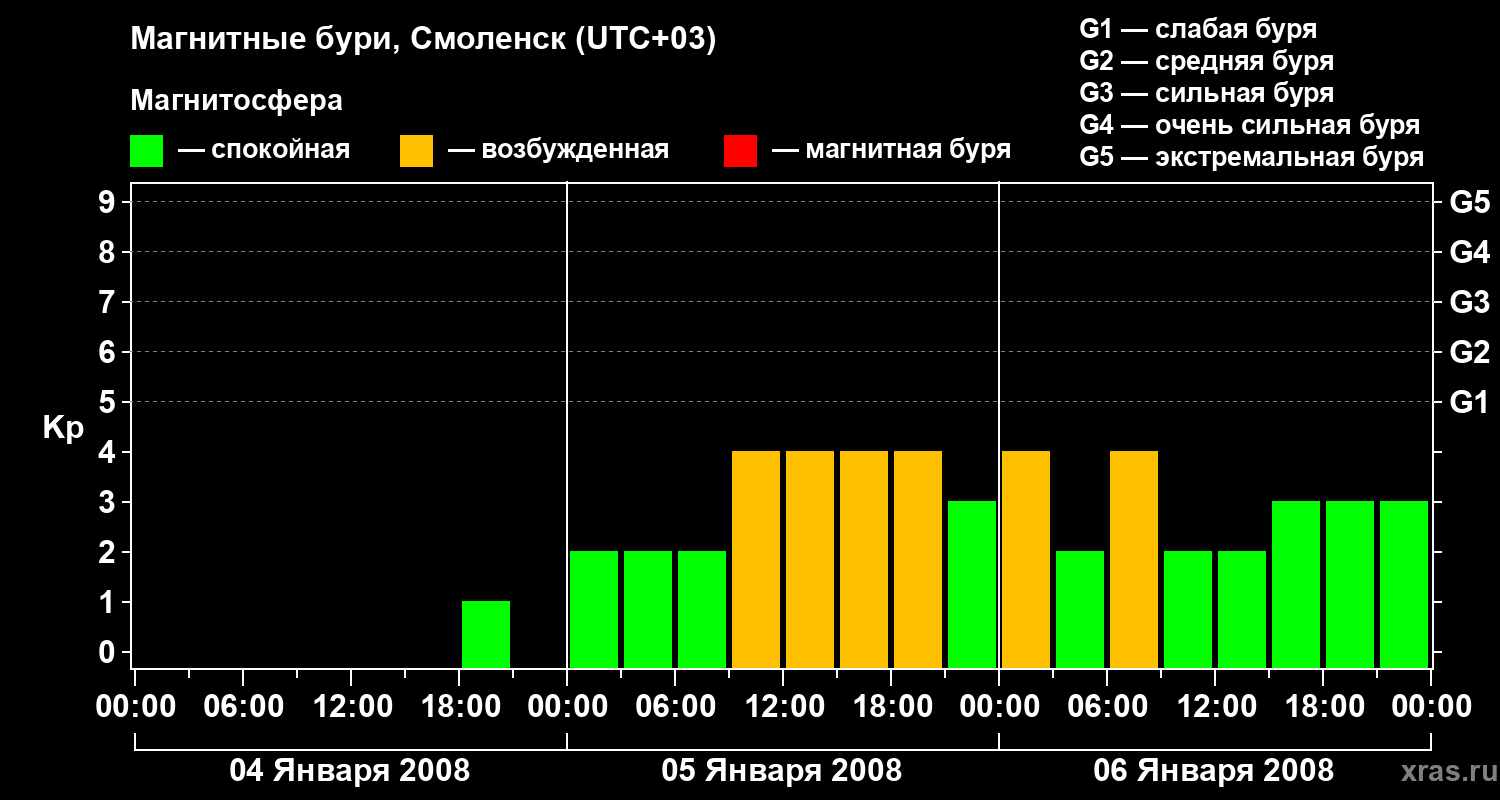The image size is (1500, 800).
Task: Click the 'G5 — экстремальная буря' legend line
Action: (x=1252, y=157)
